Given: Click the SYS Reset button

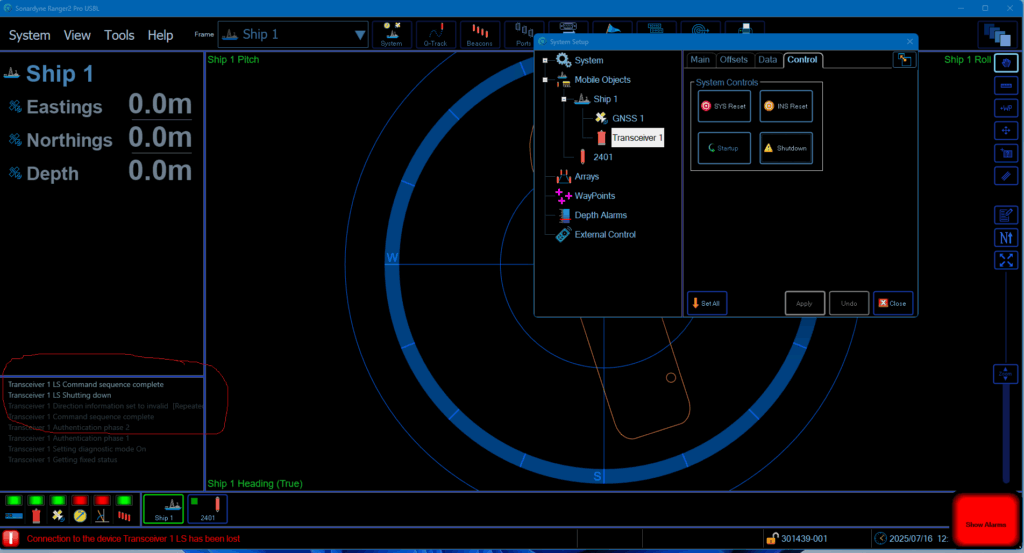Looking at the screenshot, I should (x=724, y=106).
